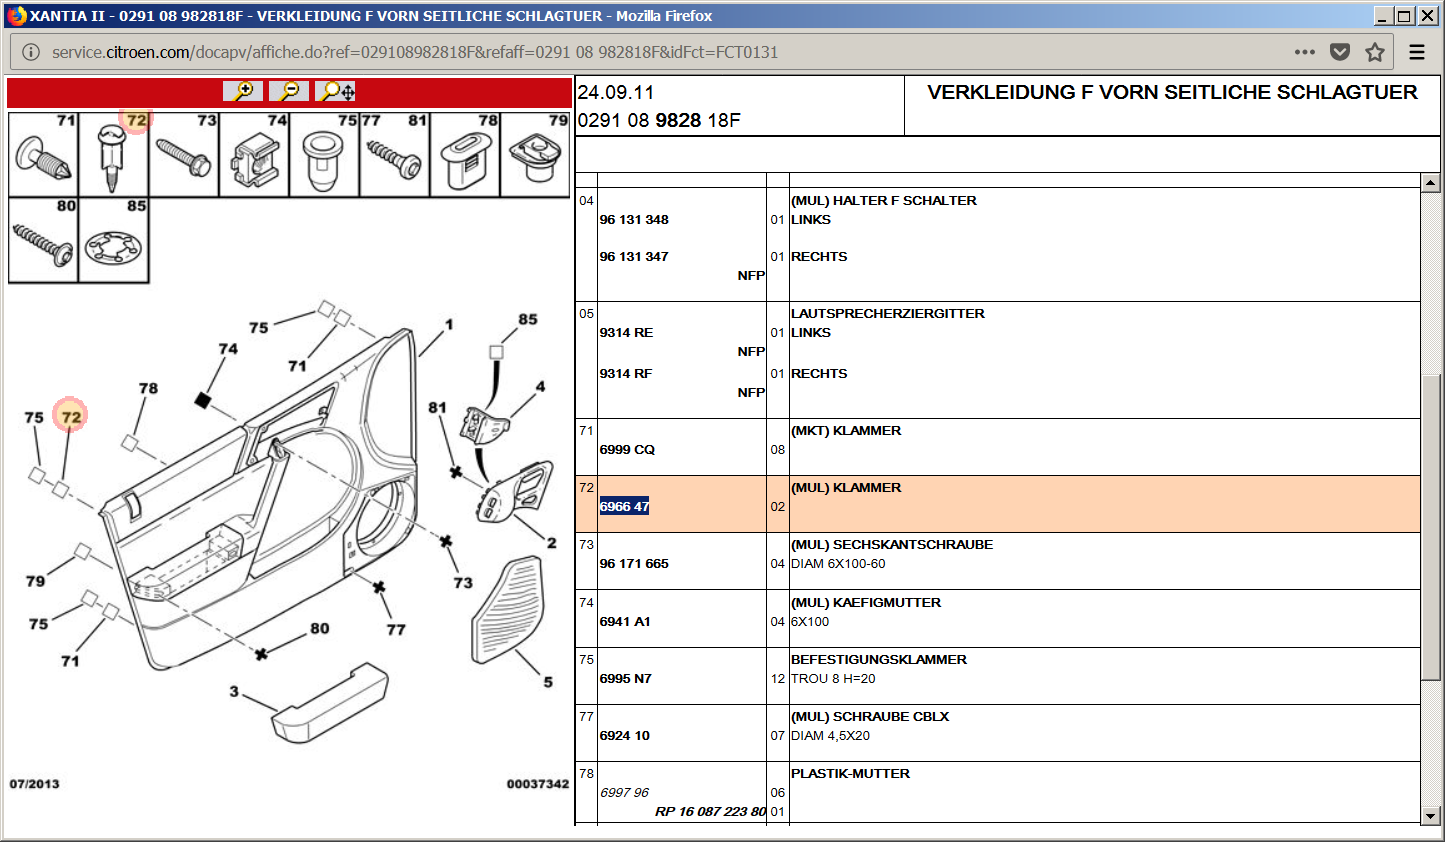Viewport: 1445px width, 842px height.
Task: Select part thumbnail 72 clip
Action: (x=114, y=154)
